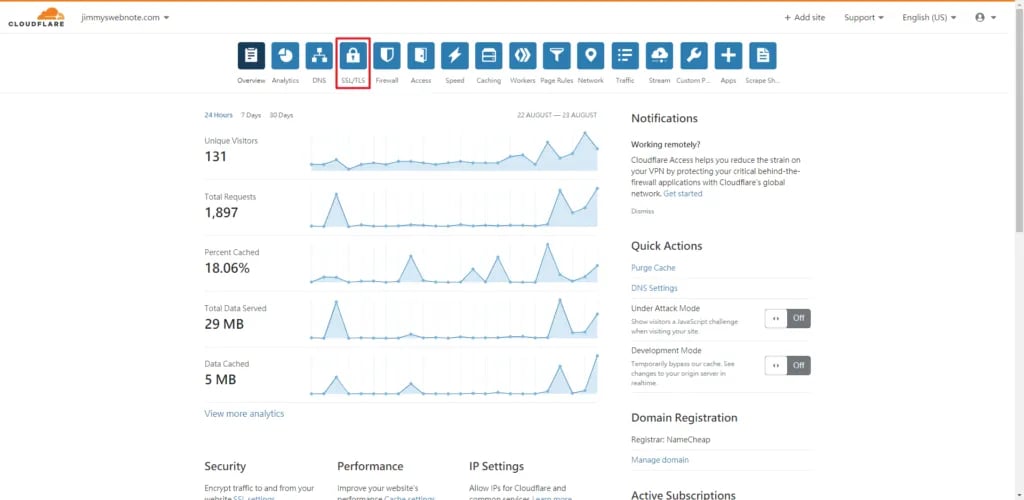
Task: Click the Purge Cache quick action
Action: click(653, 268)
